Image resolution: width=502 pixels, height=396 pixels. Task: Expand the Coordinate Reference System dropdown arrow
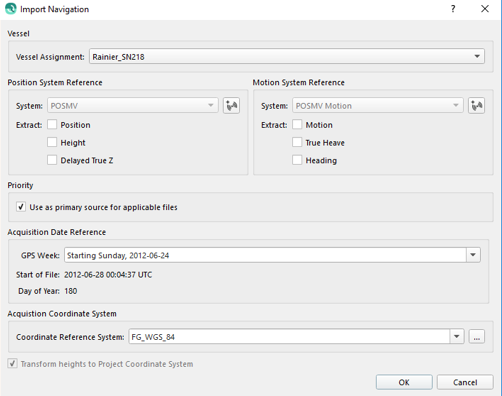coord(457,337)
